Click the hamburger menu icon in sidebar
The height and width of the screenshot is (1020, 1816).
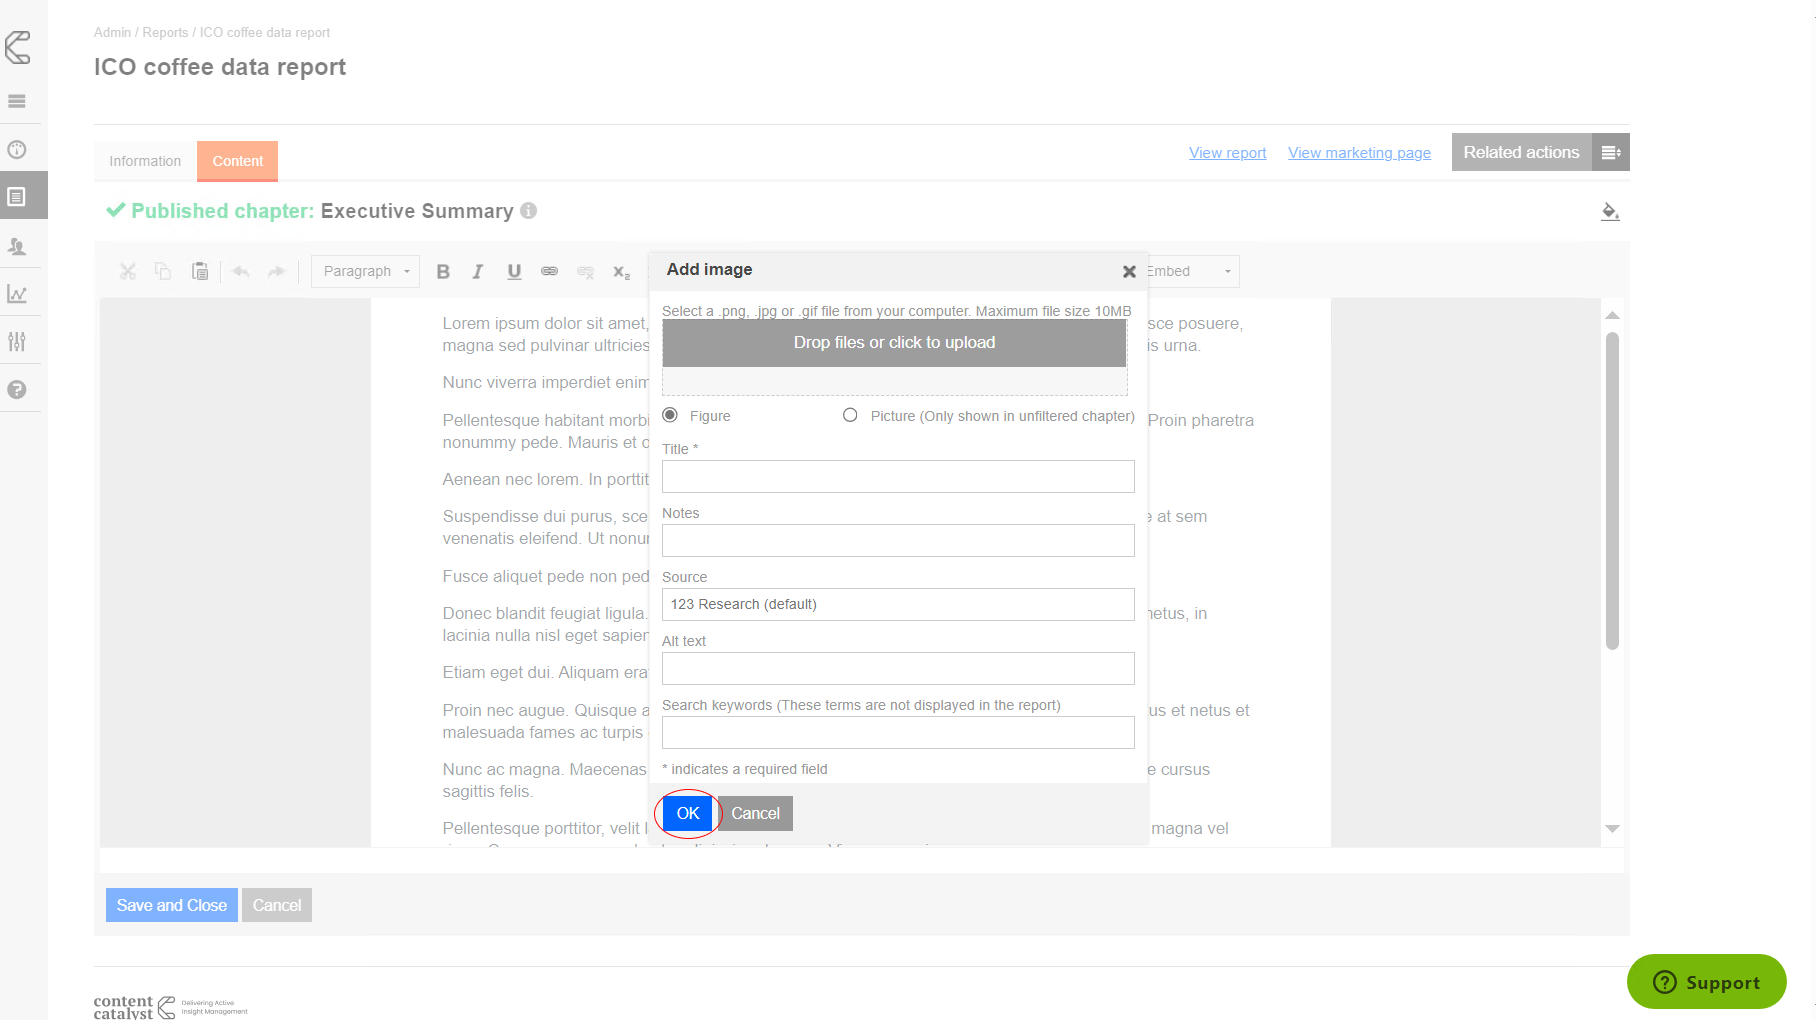click(17, 101)
